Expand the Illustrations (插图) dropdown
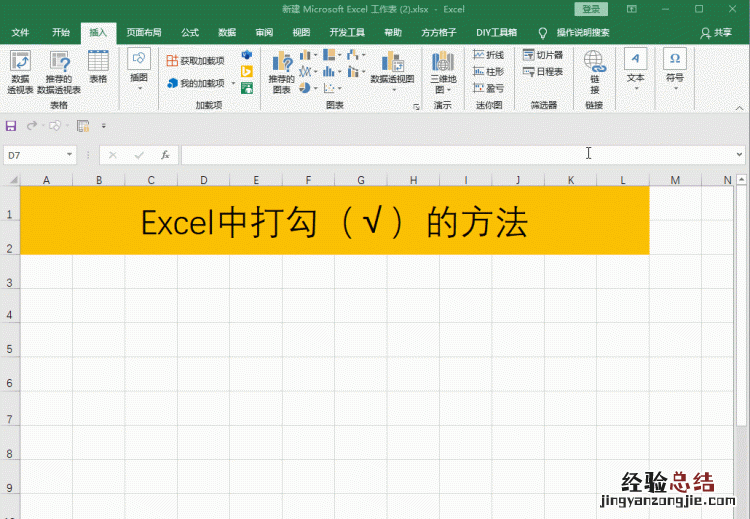The width and height of the screenshot is (750, 519). 139,70
